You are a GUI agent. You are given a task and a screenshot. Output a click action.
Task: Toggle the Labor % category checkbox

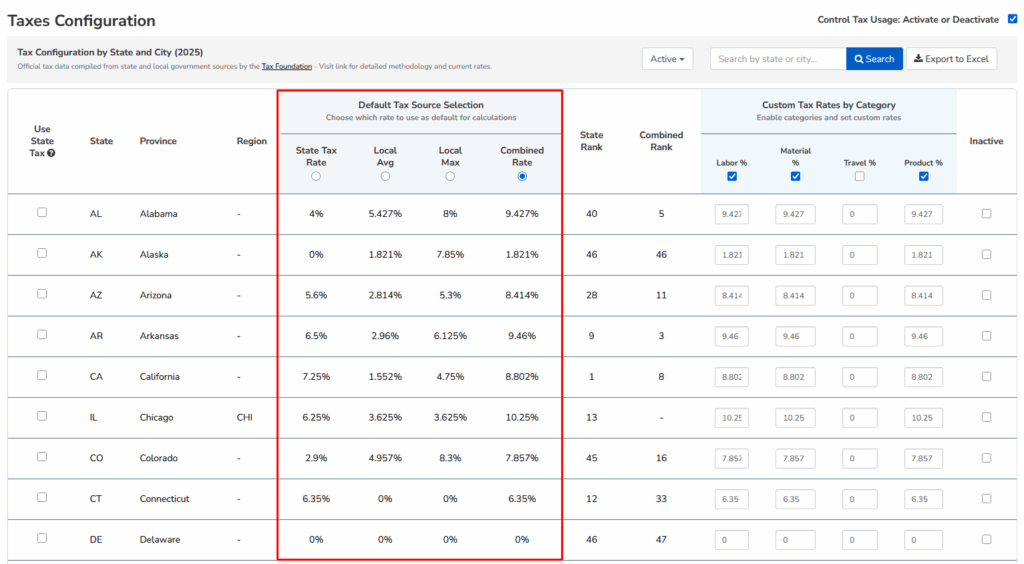tap(732, 176)
